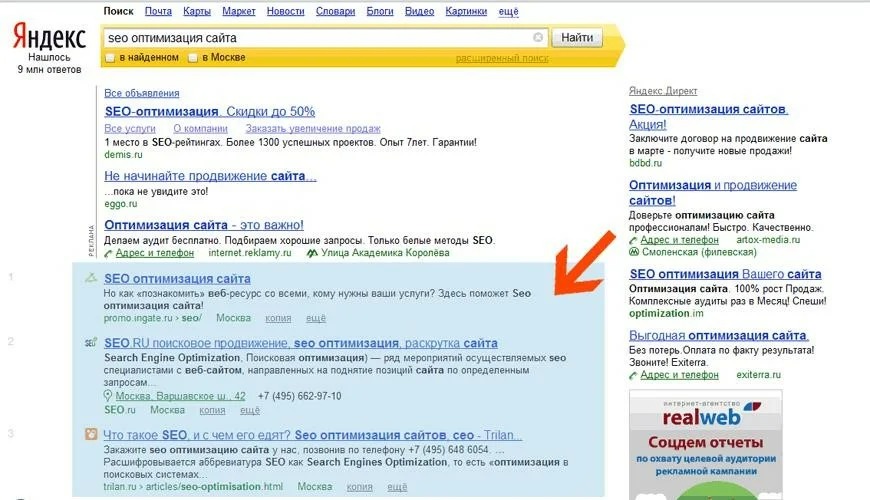
Task: Click metro icon beside Смоленская (филевская)
Action: point(634,252)
